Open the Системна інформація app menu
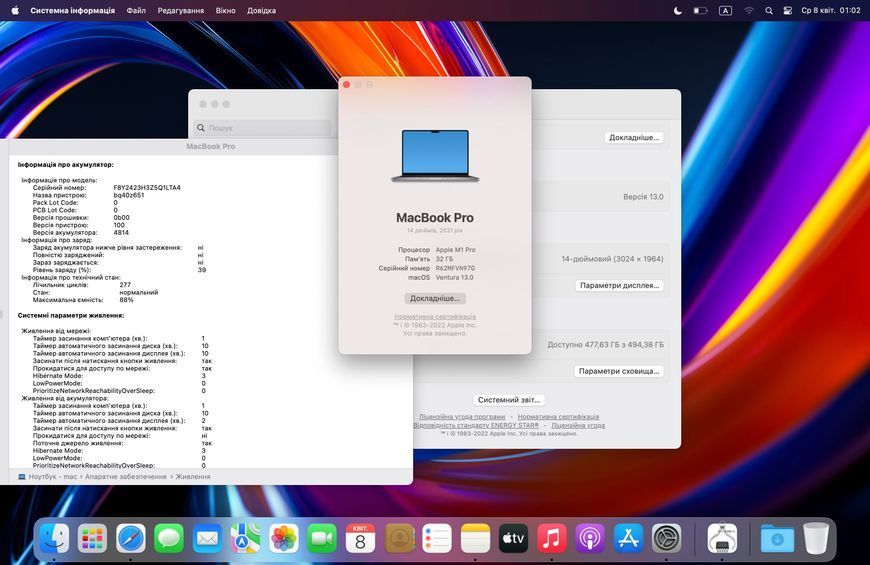870x565 pixels. [x=73, y=11]
